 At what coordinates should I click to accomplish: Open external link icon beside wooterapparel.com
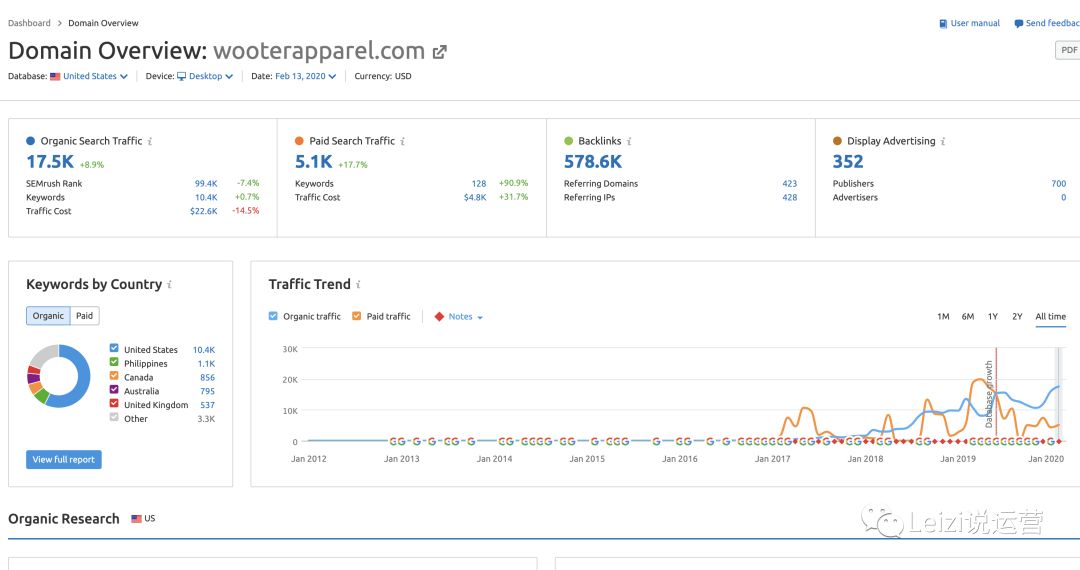439,52
